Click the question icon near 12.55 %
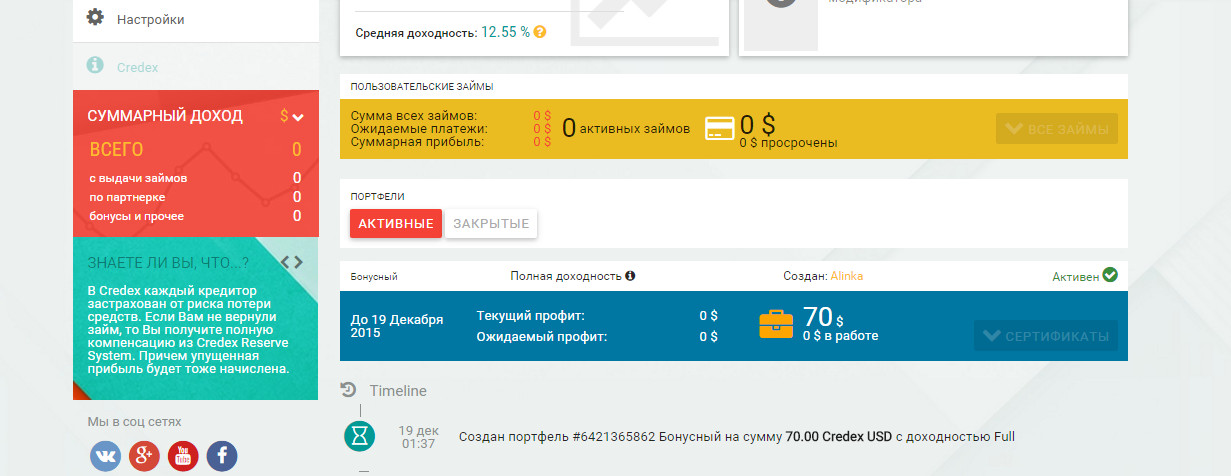The width and height of the screenshot is (1231, 476). pyautogui.click(x=540, y=32)
